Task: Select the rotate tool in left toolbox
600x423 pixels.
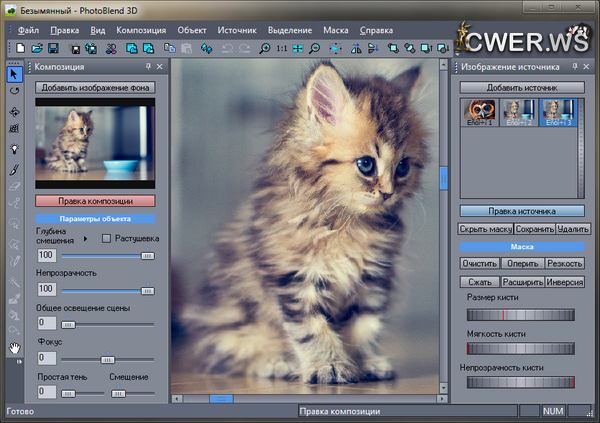Action: (14, 91)
